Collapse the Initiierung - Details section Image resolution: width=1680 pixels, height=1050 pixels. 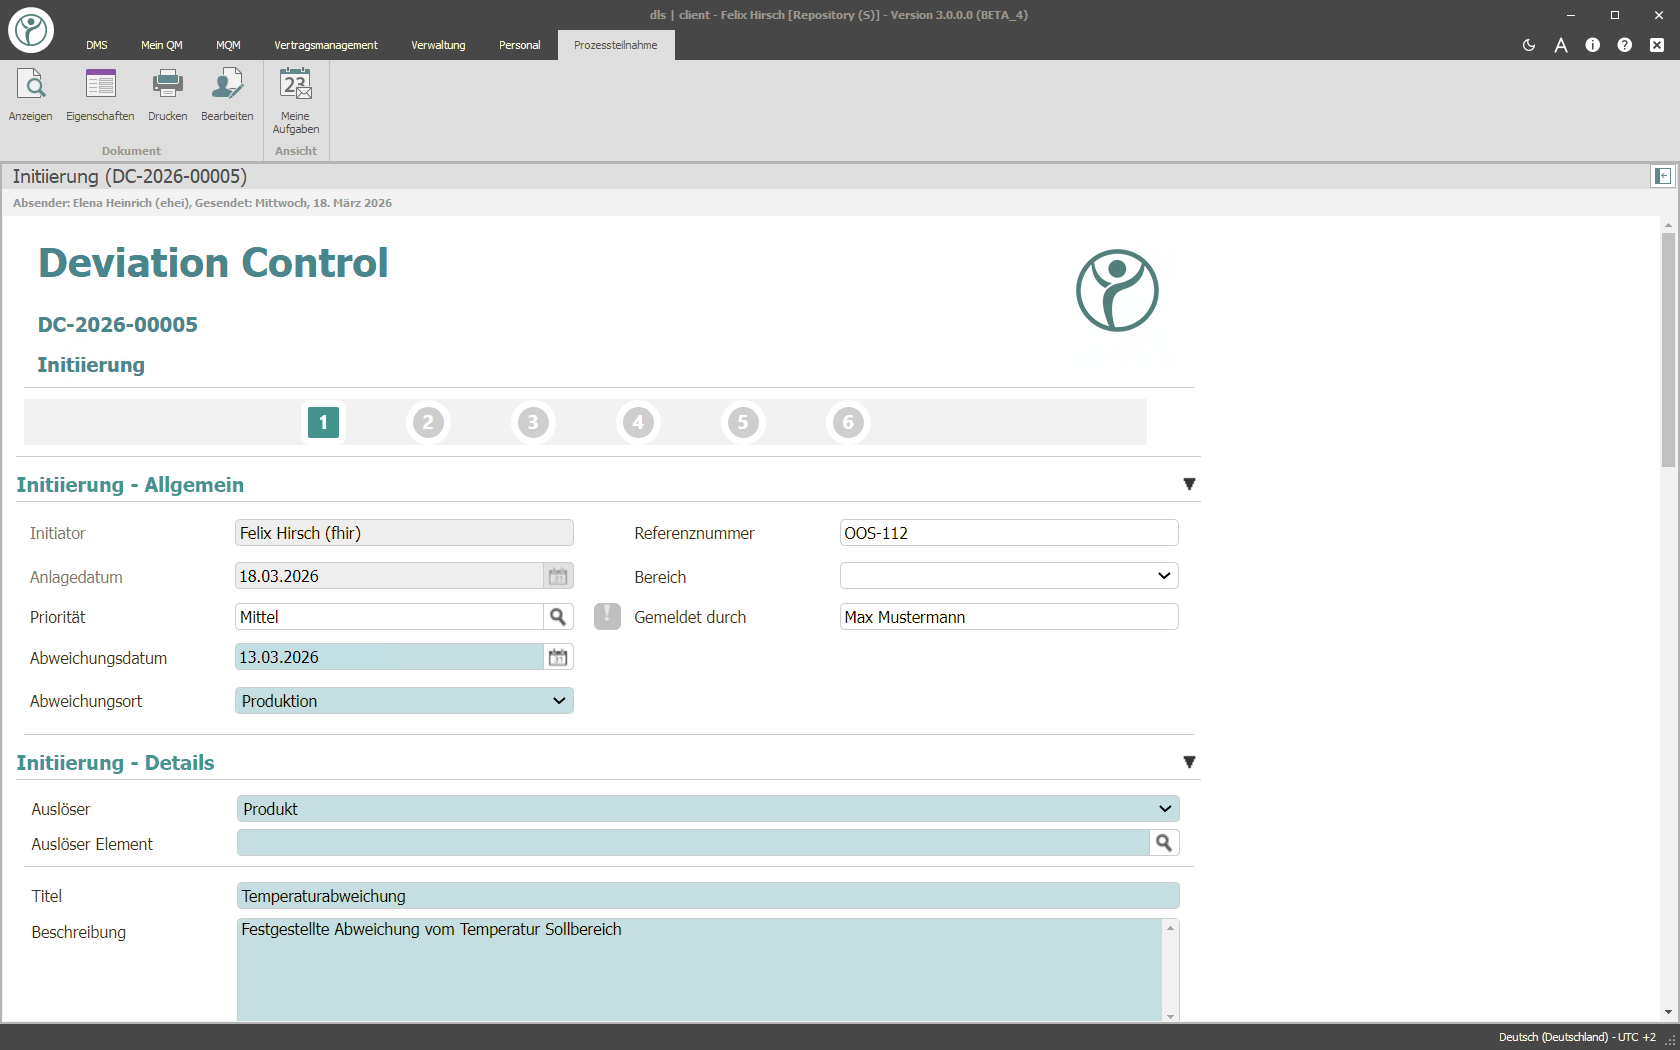pyautogui.click(x=1189, y=762)
